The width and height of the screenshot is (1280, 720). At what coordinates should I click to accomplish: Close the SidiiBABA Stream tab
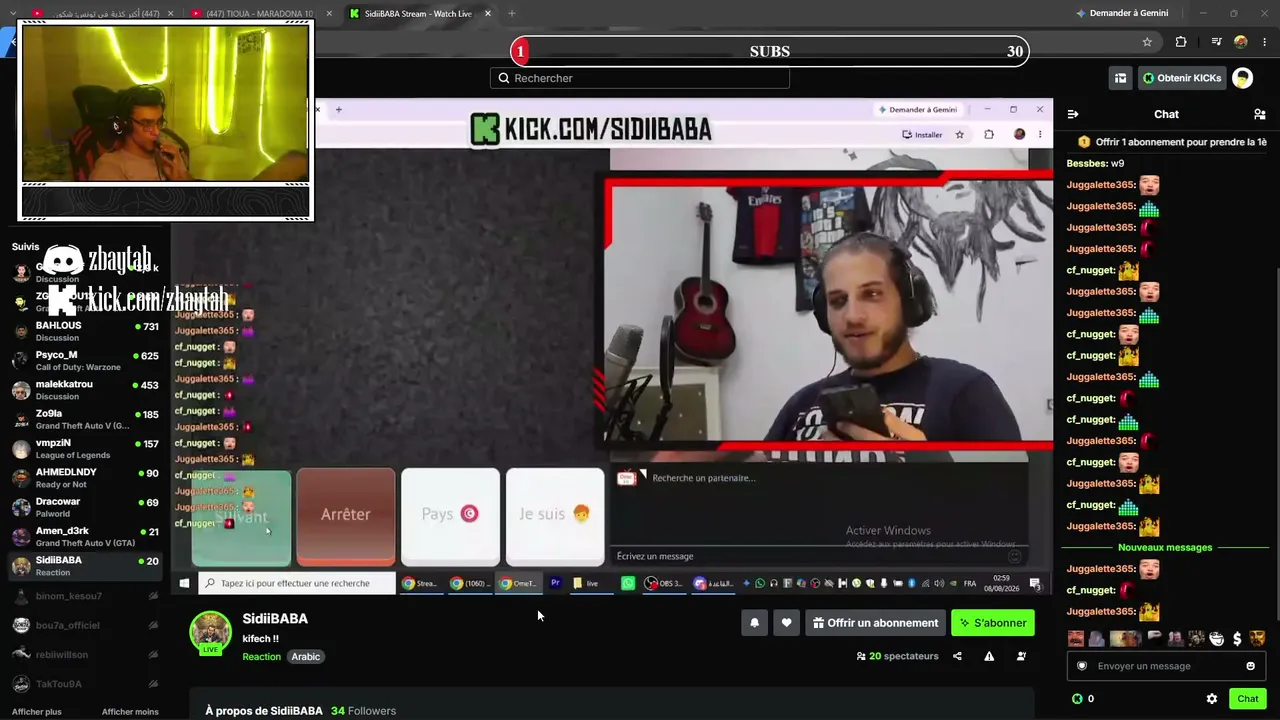click(x=488, y=13)
